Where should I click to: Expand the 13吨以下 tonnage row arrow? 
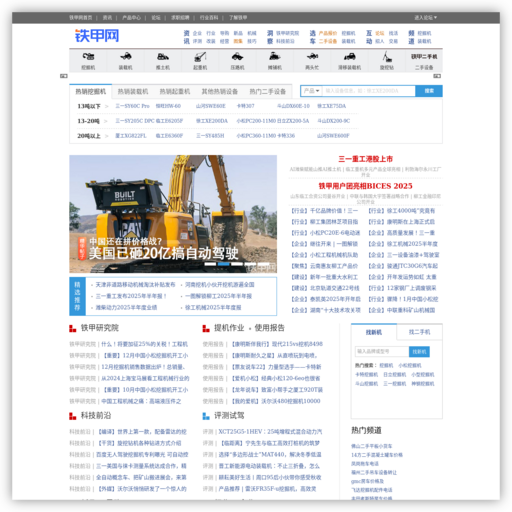click(x=107, y=106)
